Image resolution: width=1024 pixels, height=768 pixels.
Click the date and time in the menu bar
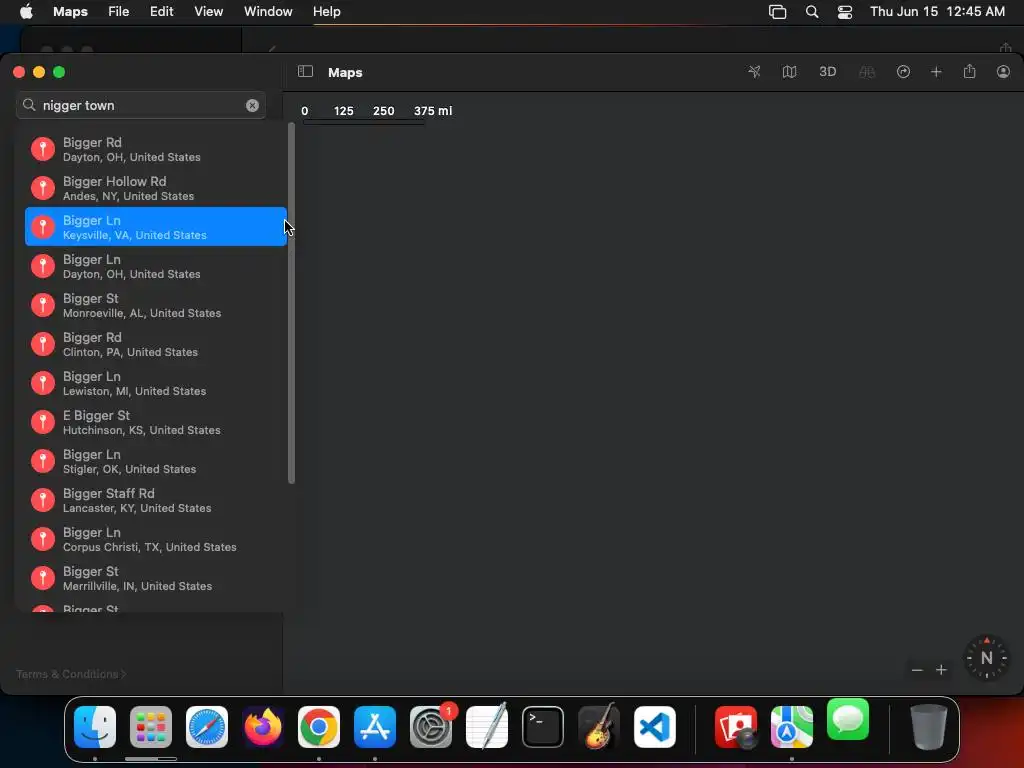tap(937, 11)
